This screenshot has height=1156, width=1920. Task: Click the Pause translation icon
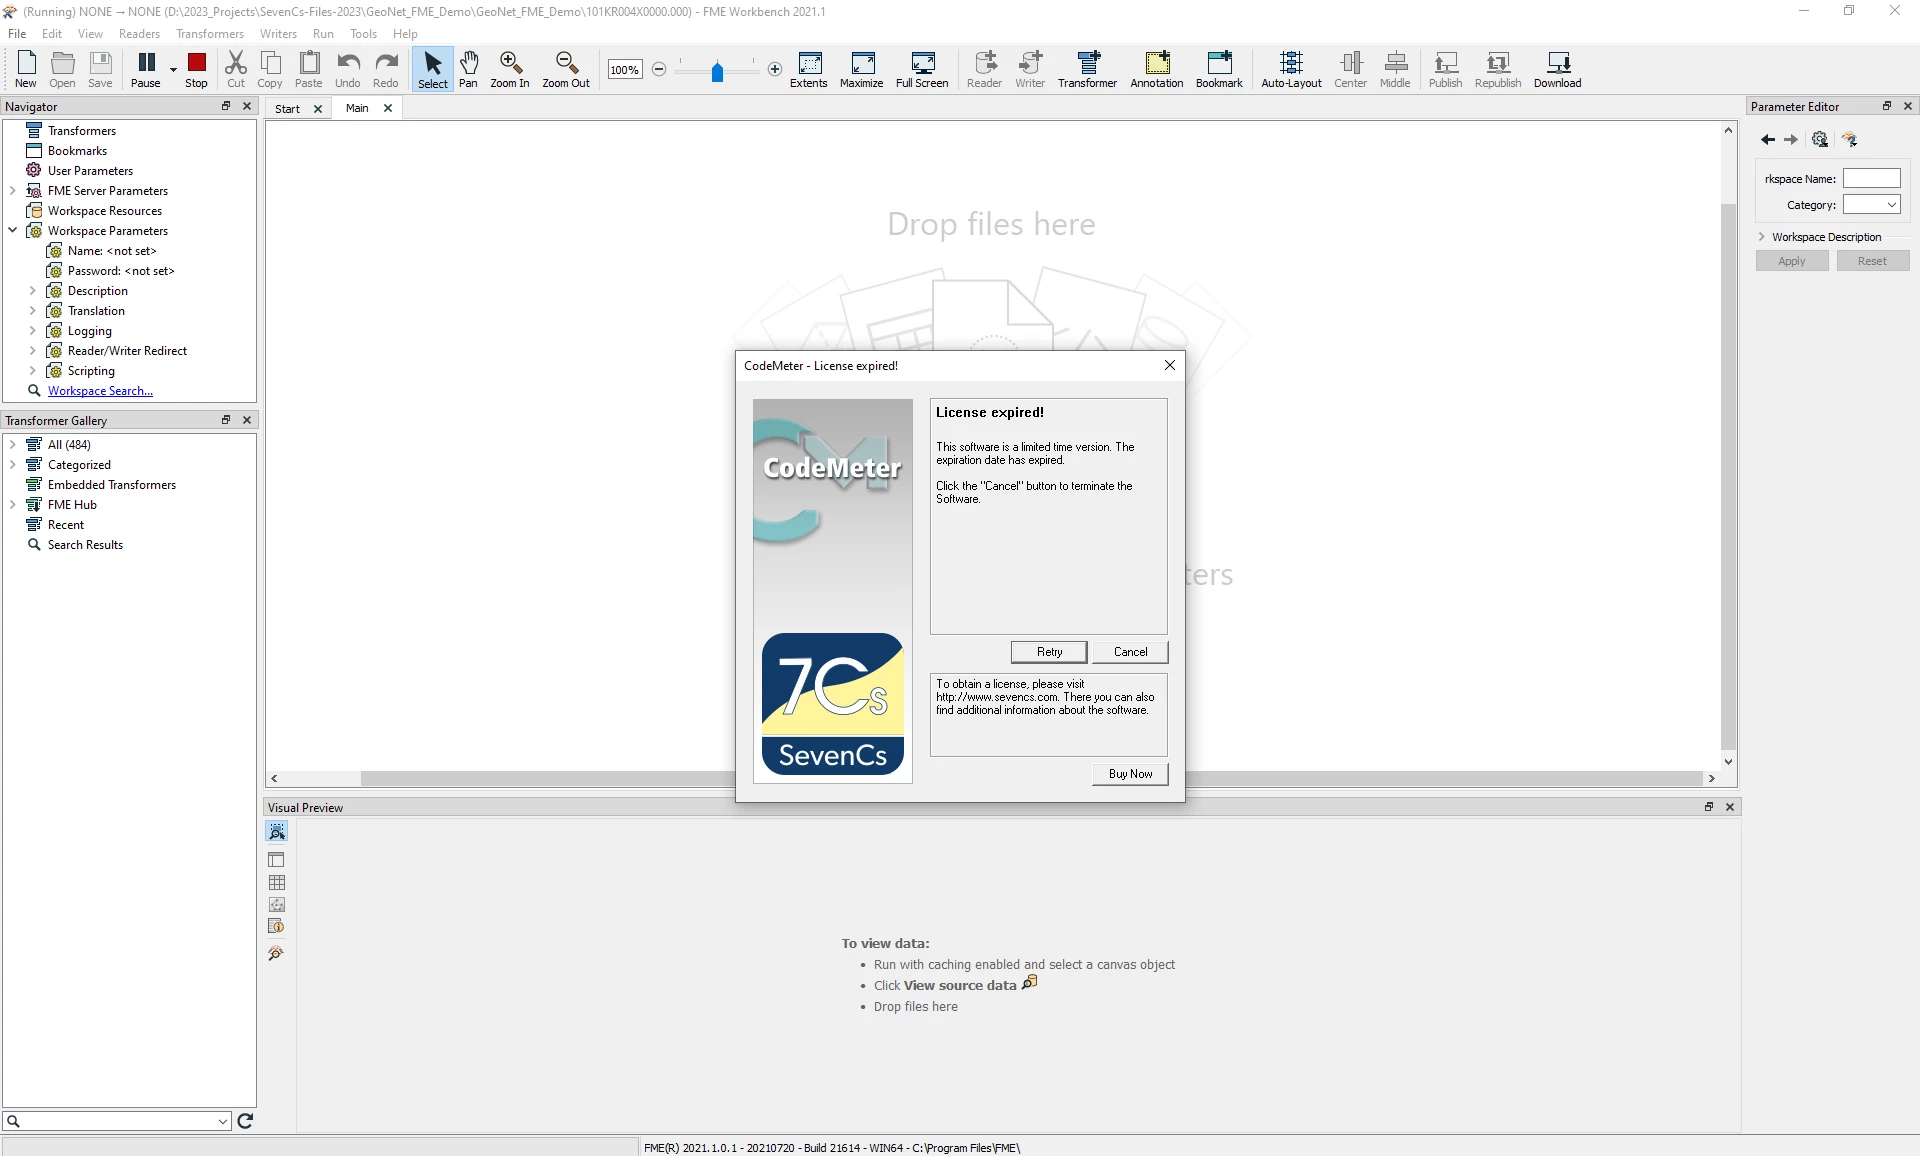[x=146, y=69]
